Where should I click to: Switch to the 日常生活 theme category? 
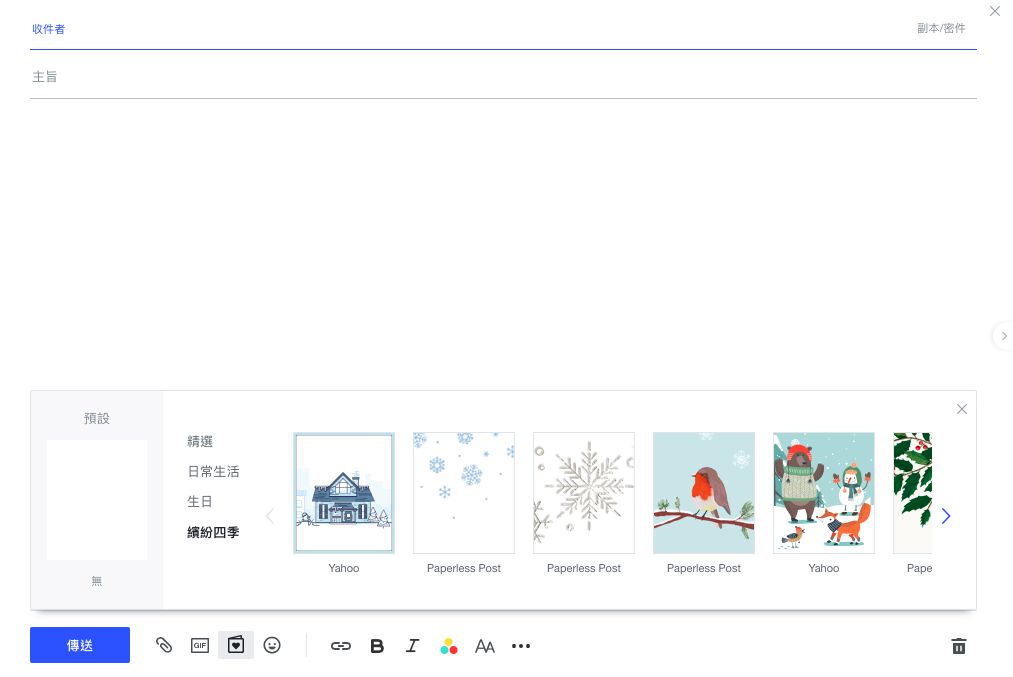click(x=213, y=471)
